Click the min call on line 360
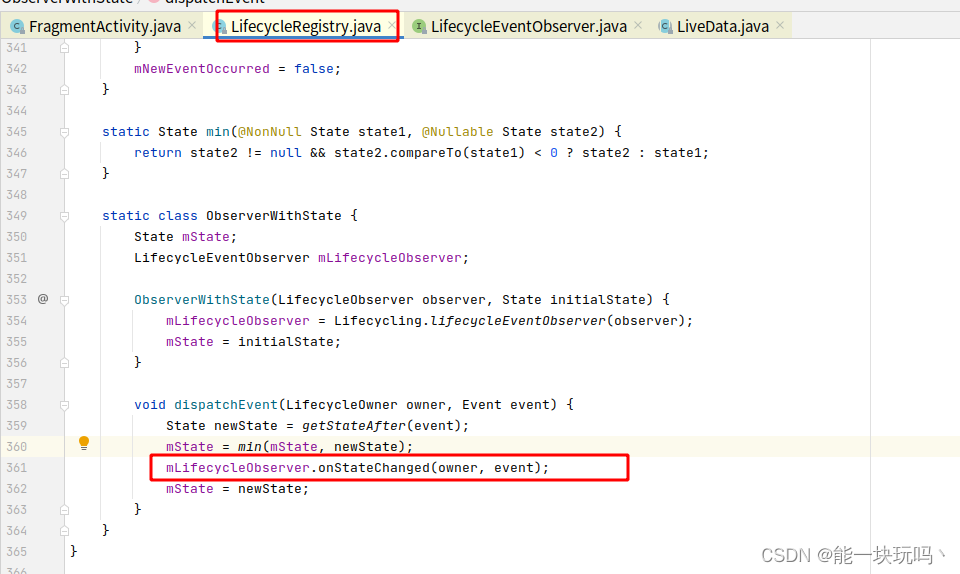This screenshot has width=960, height=574. (249, 447)
